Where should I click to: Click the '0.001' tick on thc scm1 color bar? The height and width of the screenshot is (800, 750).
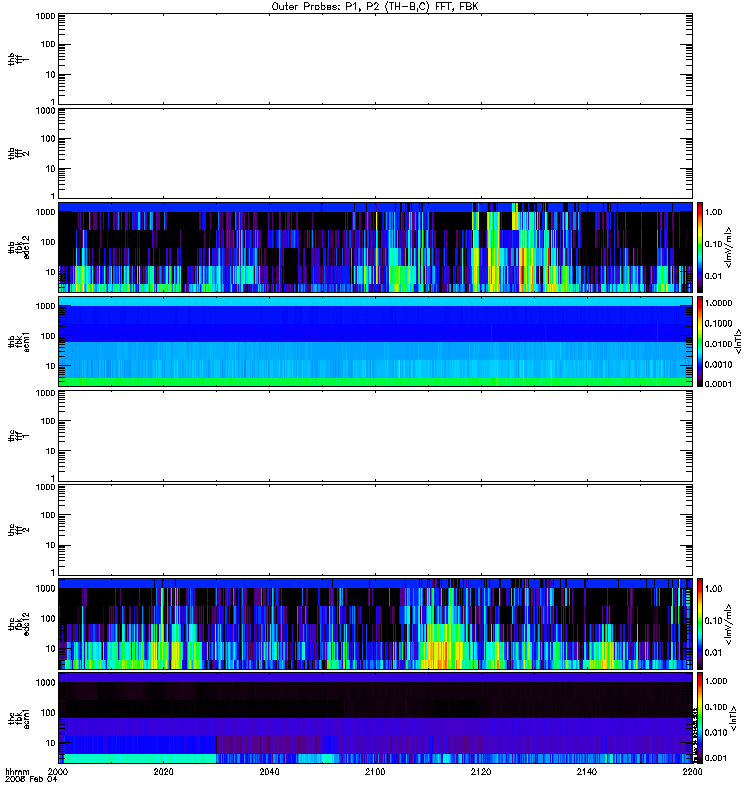point(716,758)
